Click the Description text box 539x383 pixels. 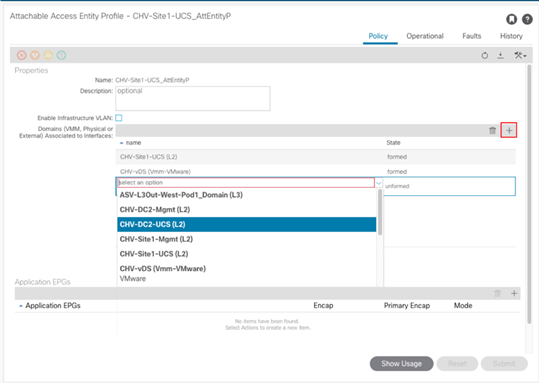[193, 98]
